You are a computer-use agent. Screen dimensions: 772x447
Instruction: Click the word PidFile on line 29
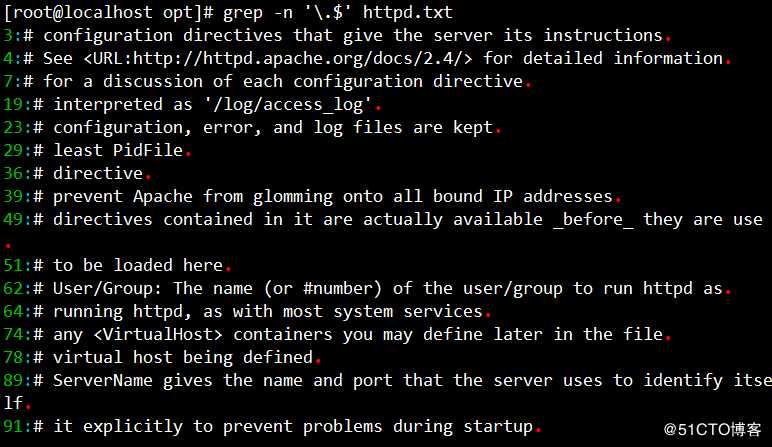(x=147, y=150)
